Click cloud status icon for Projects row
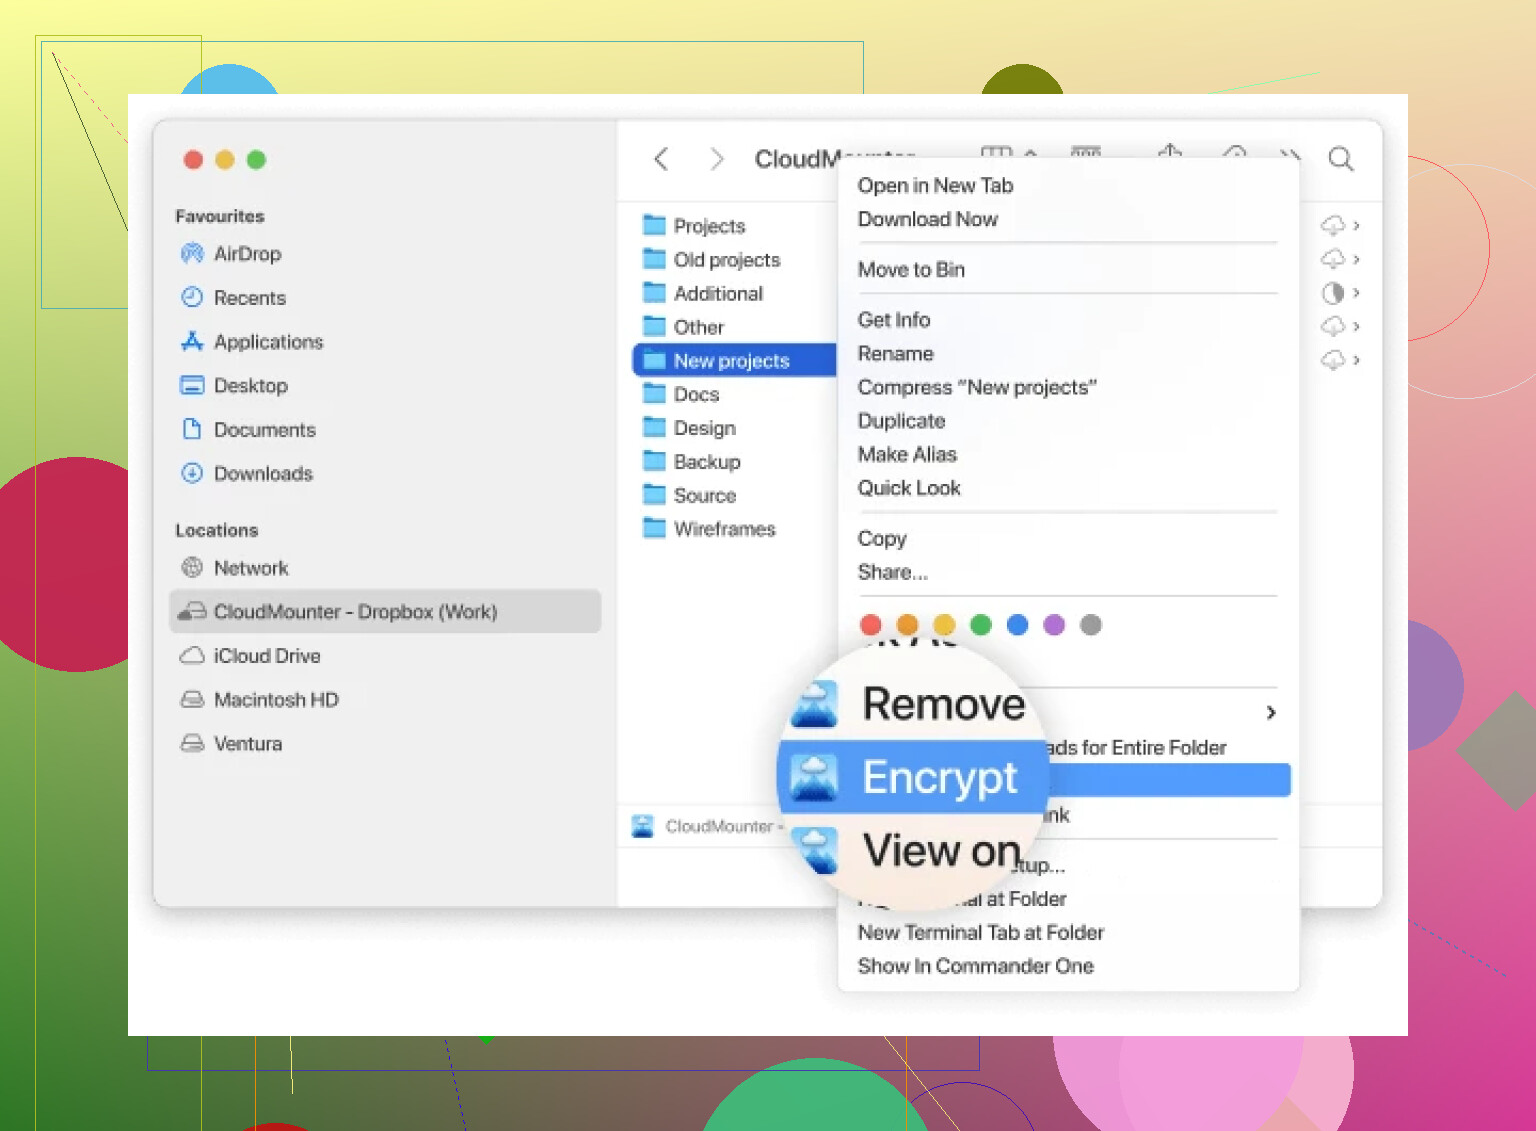 (x=1333, y=225)
